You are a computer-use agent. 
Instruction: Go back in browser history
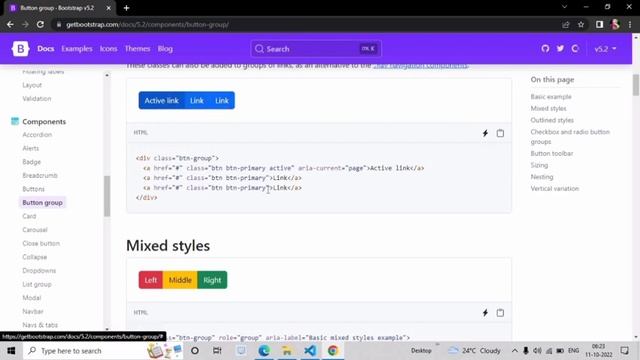[x=10, y=24]
